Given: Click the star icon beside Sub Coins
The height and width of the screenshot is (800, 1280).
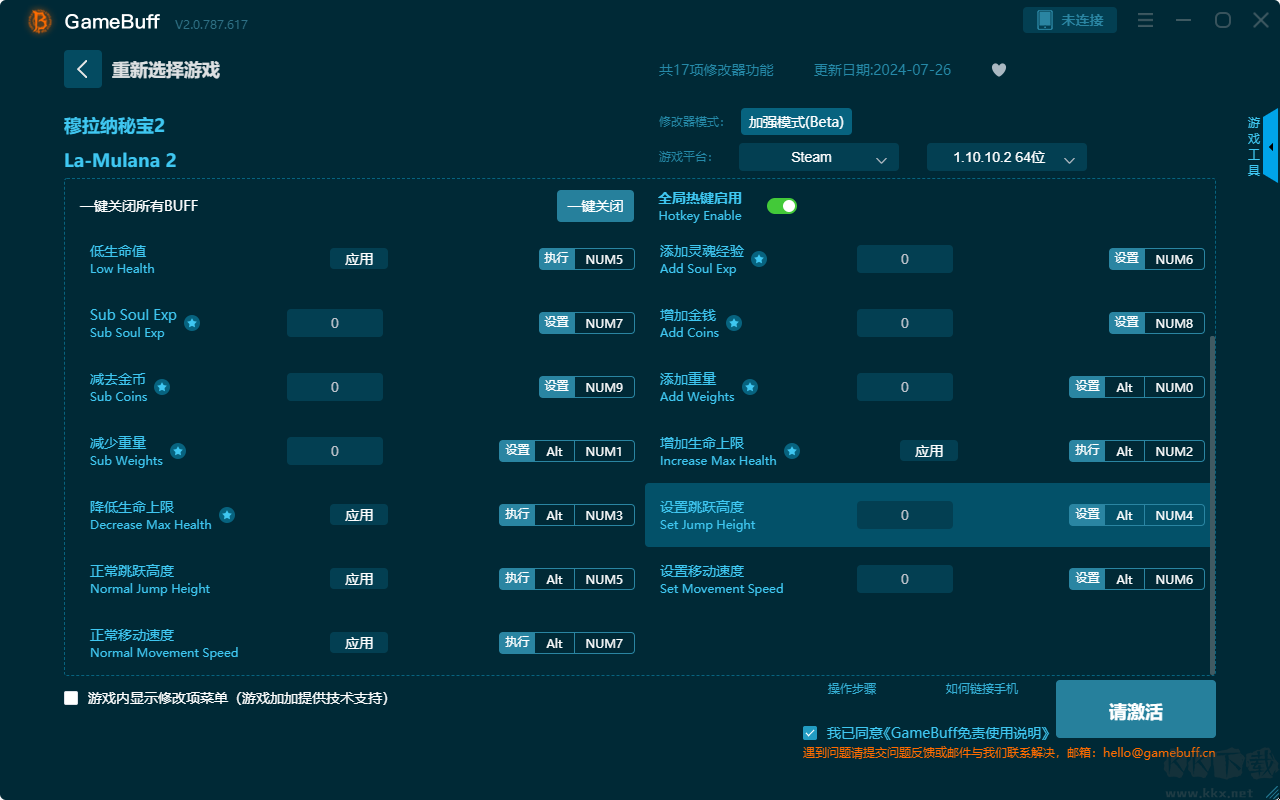Looking at the screenshot, I should [162, 387].
